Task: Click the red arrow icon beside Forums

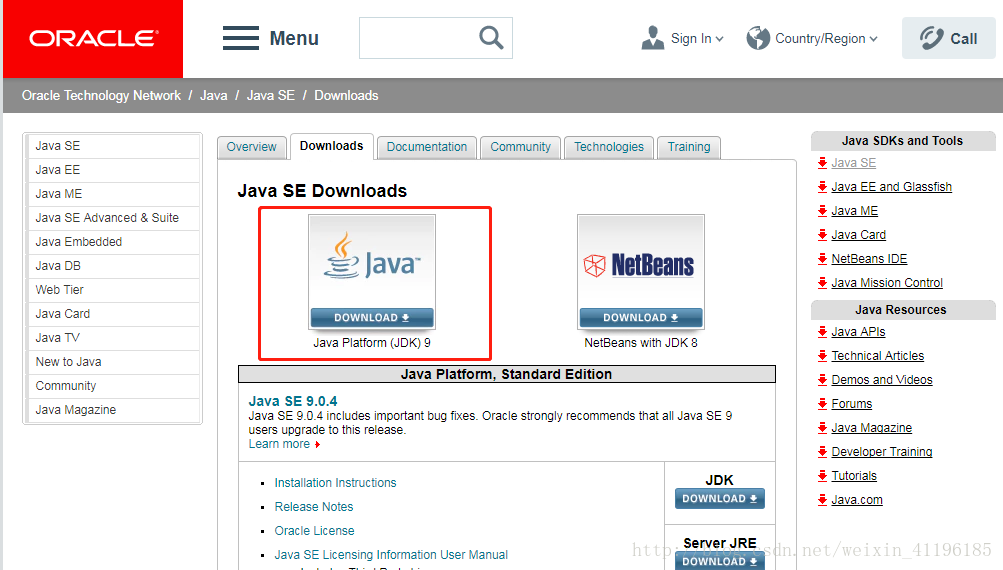Action: pyautogui.click(x=822, y=404)
